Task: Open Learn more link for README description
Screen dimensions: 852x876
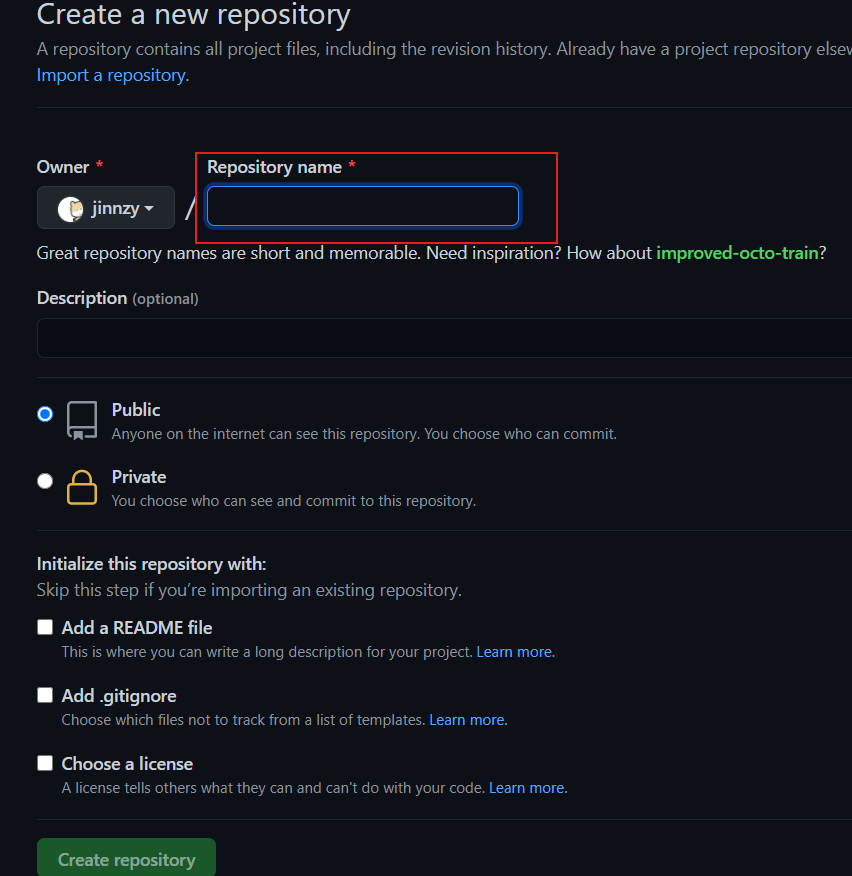Action: (x=514, y=652)
